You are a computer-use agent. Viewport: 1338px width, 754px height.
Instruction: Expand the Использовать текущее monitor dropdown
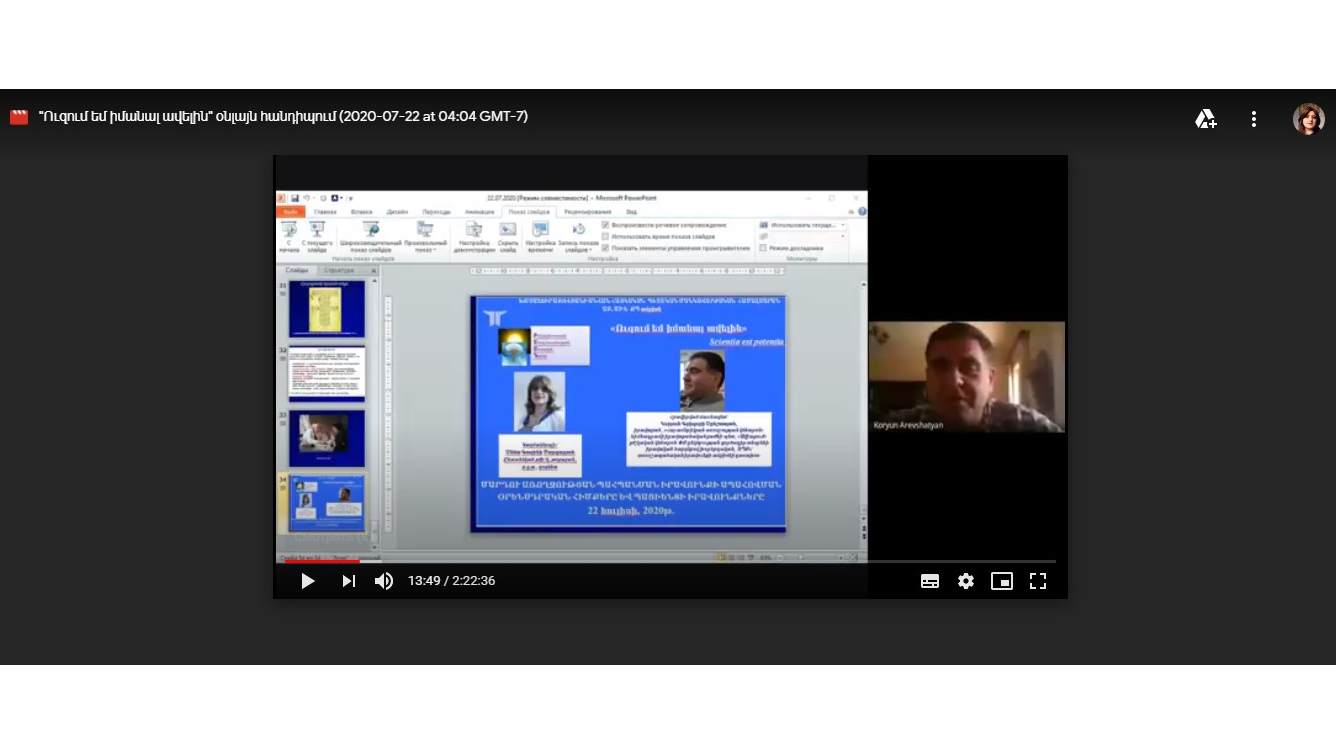click(842, 225)
